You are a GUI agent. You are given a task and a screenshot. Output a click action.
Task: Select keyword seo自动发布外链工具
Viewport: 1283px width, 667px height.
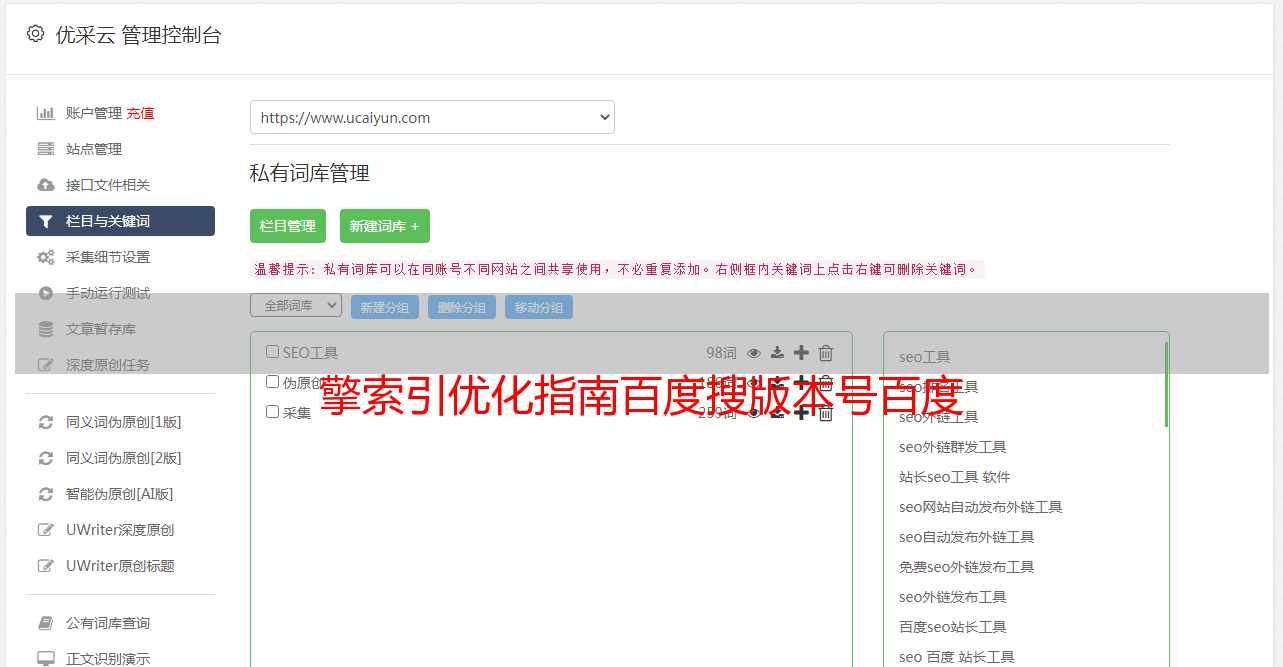(966, 537)
